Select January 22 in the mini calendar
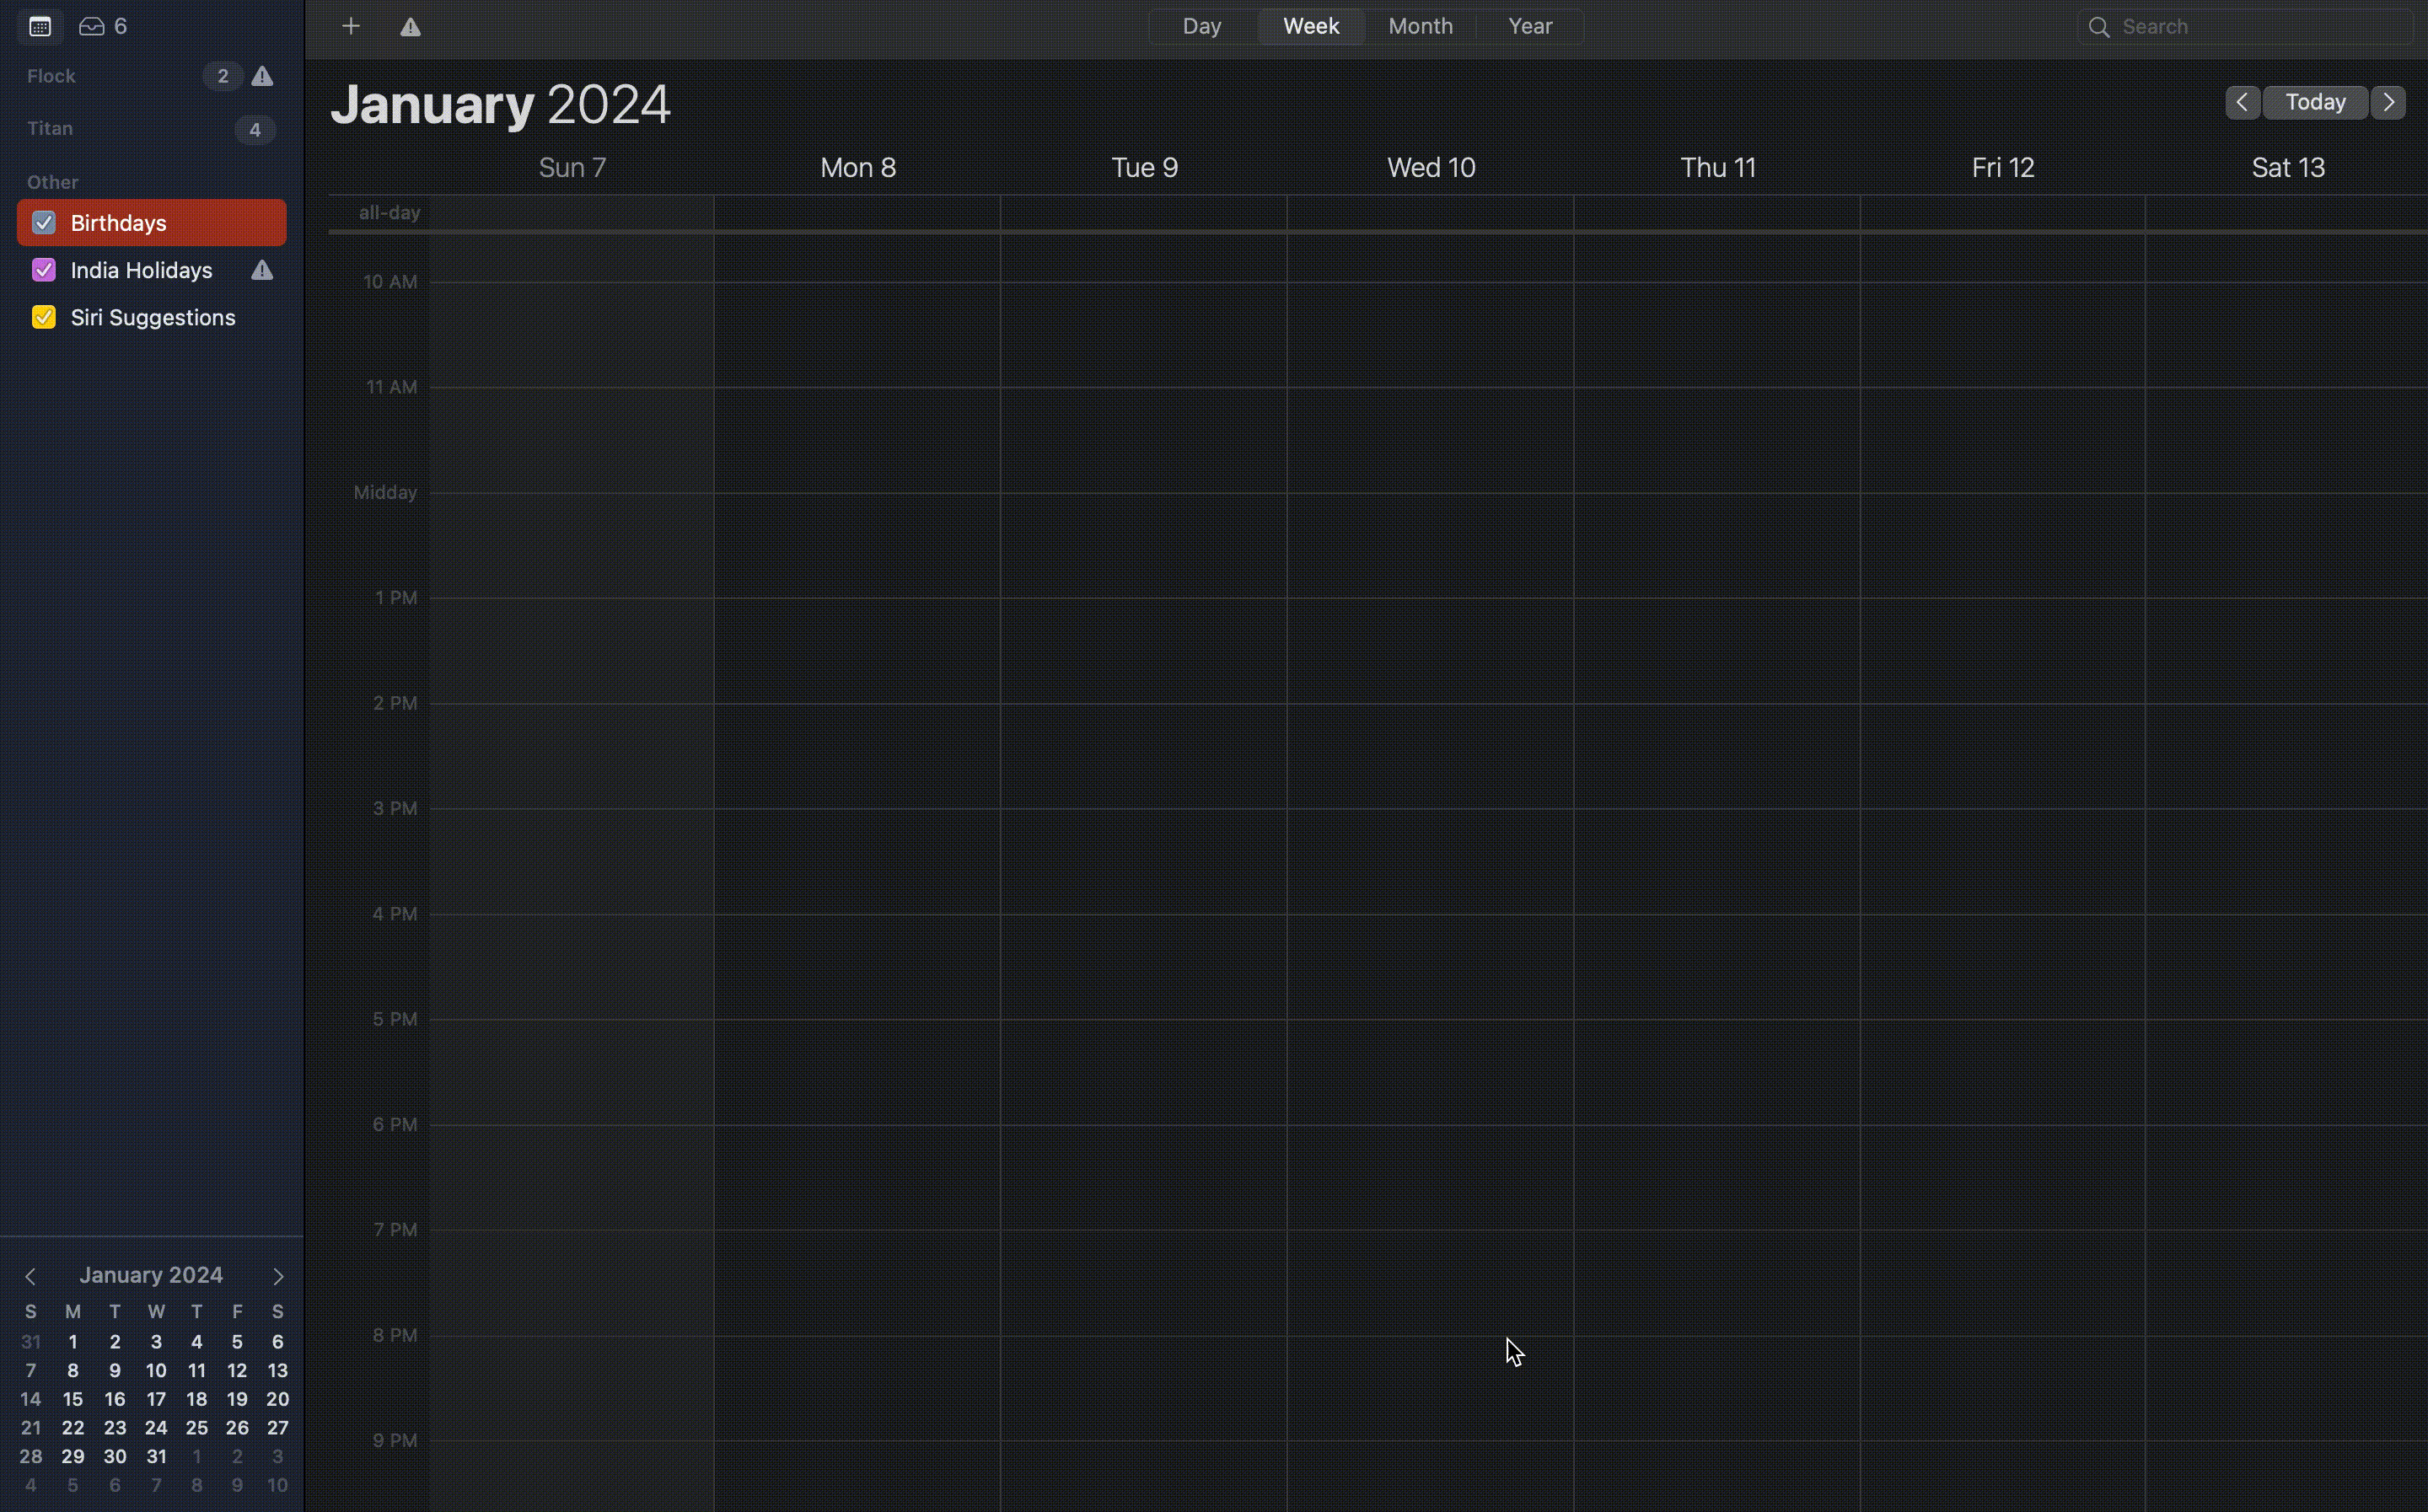The height and width of the screenshot is (1512, 2428). [73, 1428]
